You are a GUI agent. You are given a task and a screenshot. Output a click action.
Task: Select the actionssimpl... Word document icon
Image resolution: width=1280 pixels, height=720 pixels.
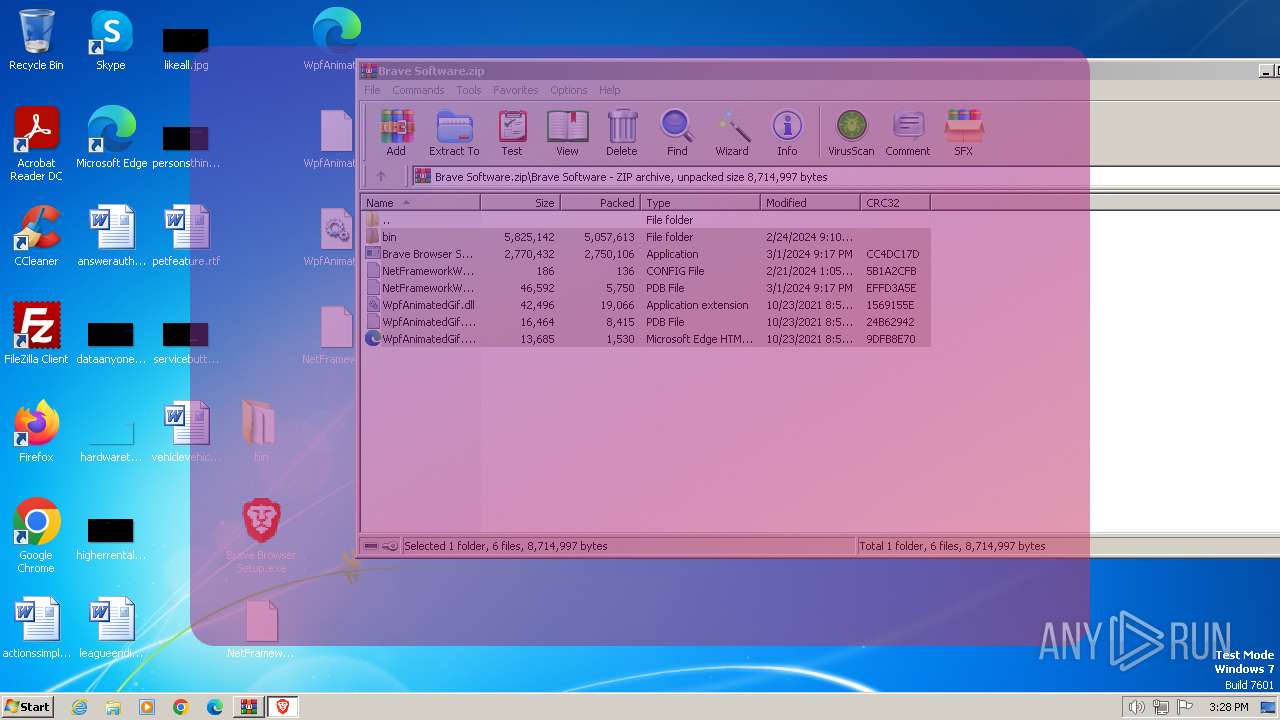point(36,628)
